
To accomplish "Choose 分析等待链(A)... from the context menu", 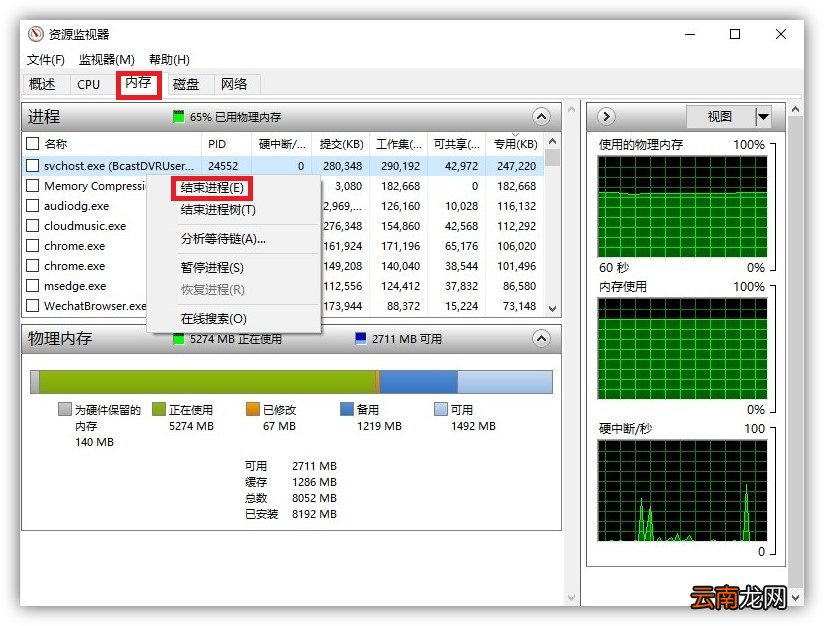I will [x=223, y=239].
